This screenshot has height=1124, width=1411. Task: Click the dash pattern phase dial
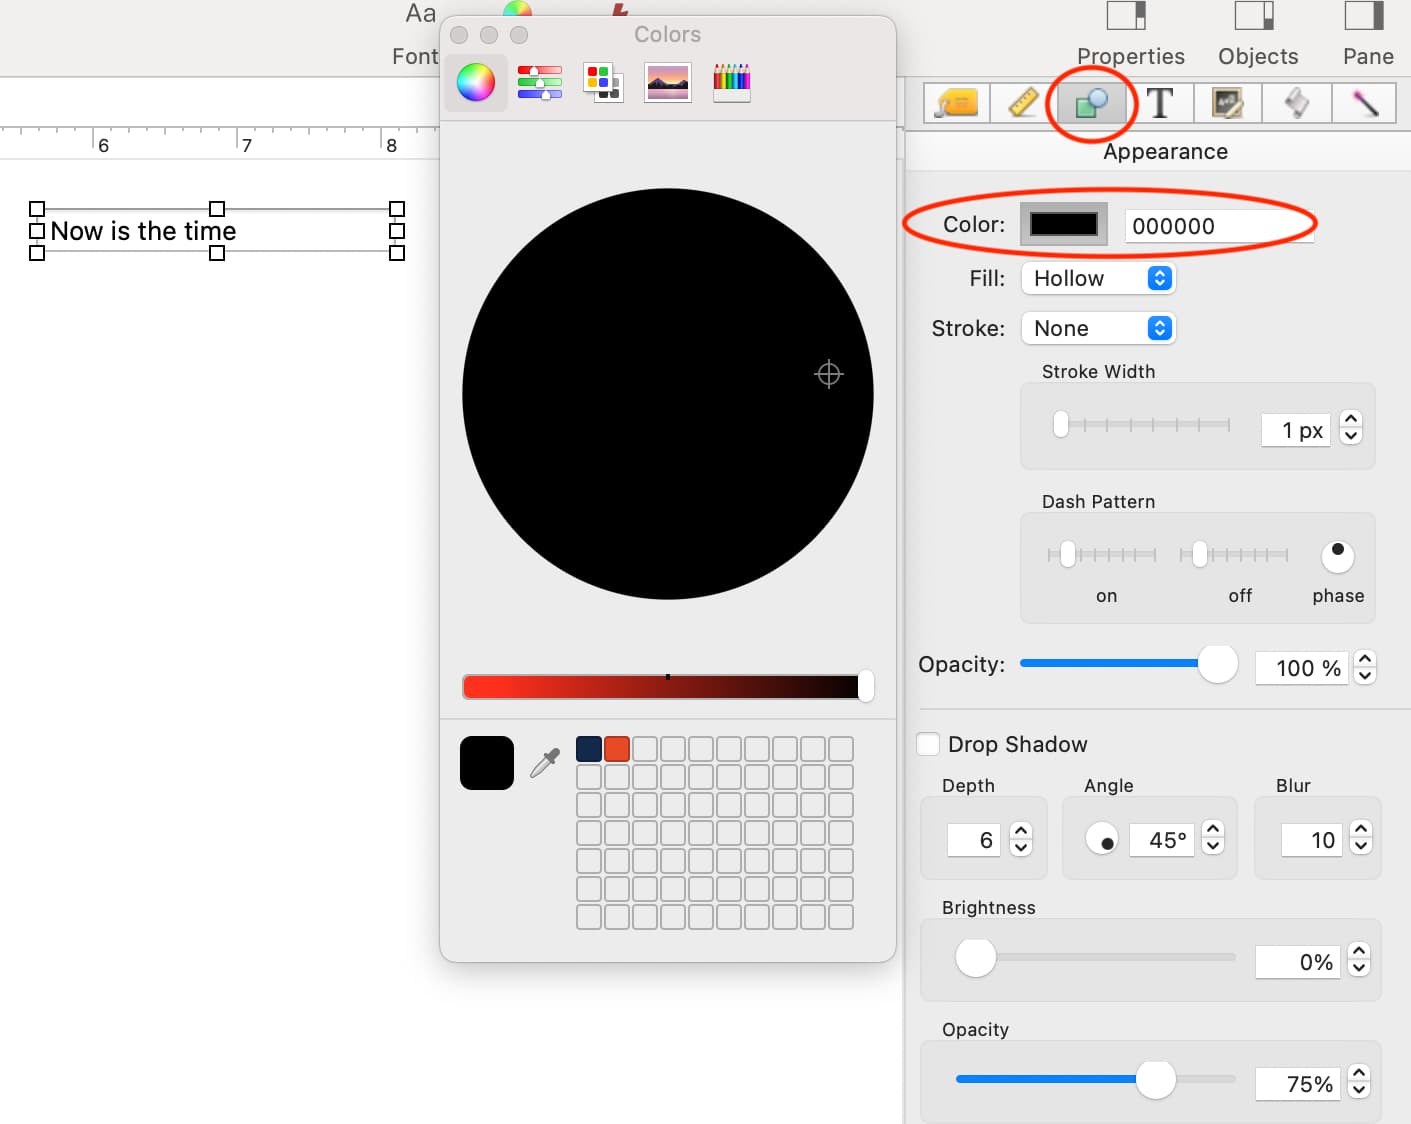point(1338,556)
